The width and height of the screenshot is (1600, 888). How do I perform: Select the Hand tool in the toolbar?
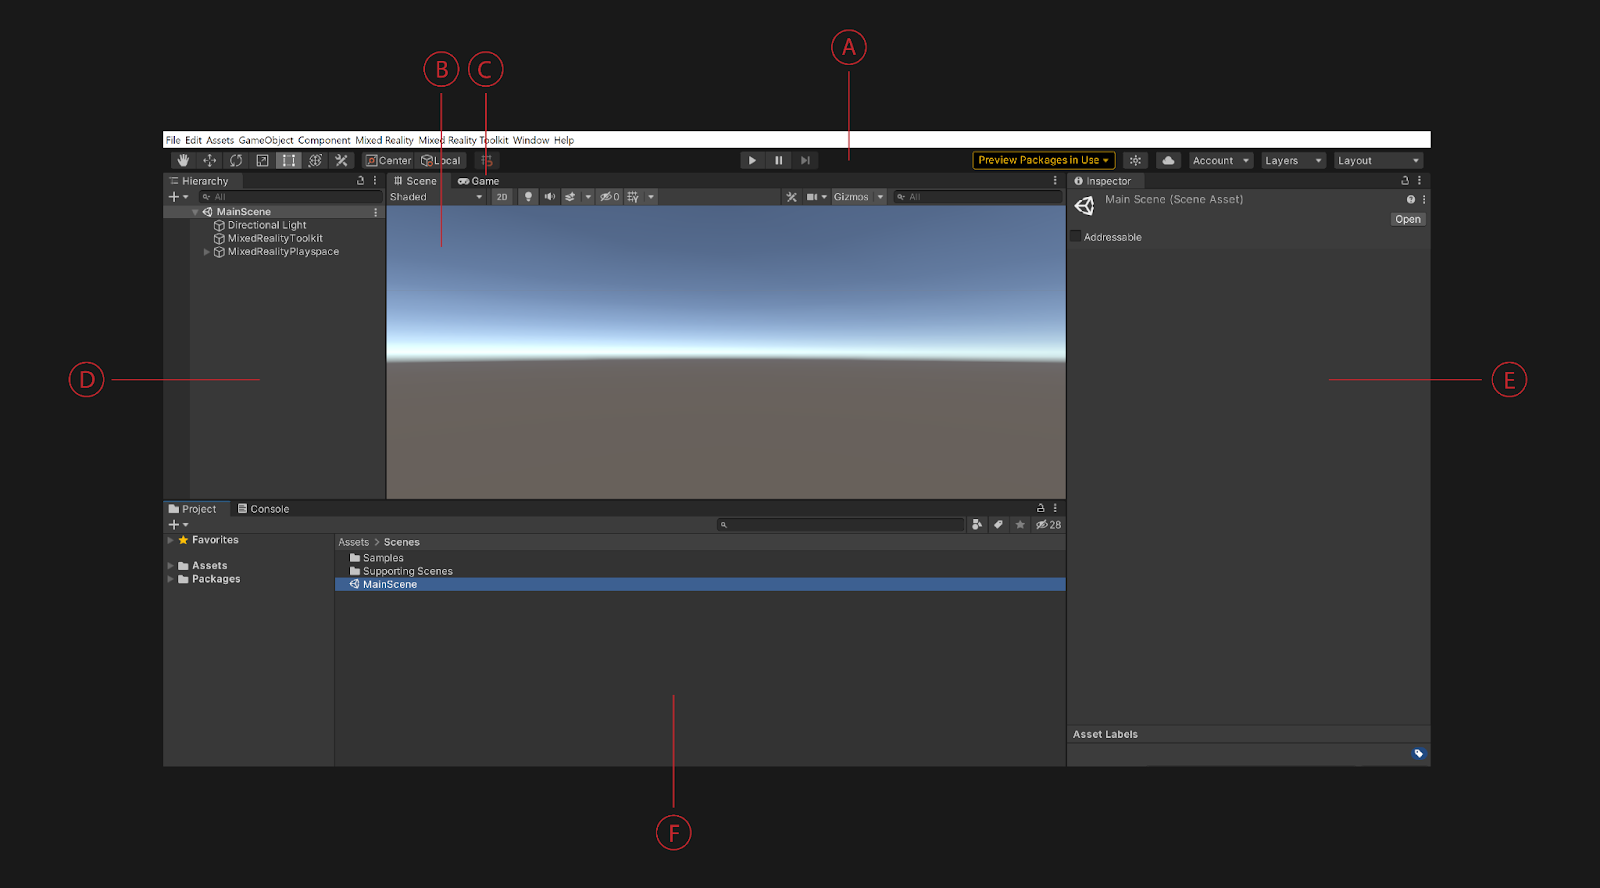pos(183,160)
